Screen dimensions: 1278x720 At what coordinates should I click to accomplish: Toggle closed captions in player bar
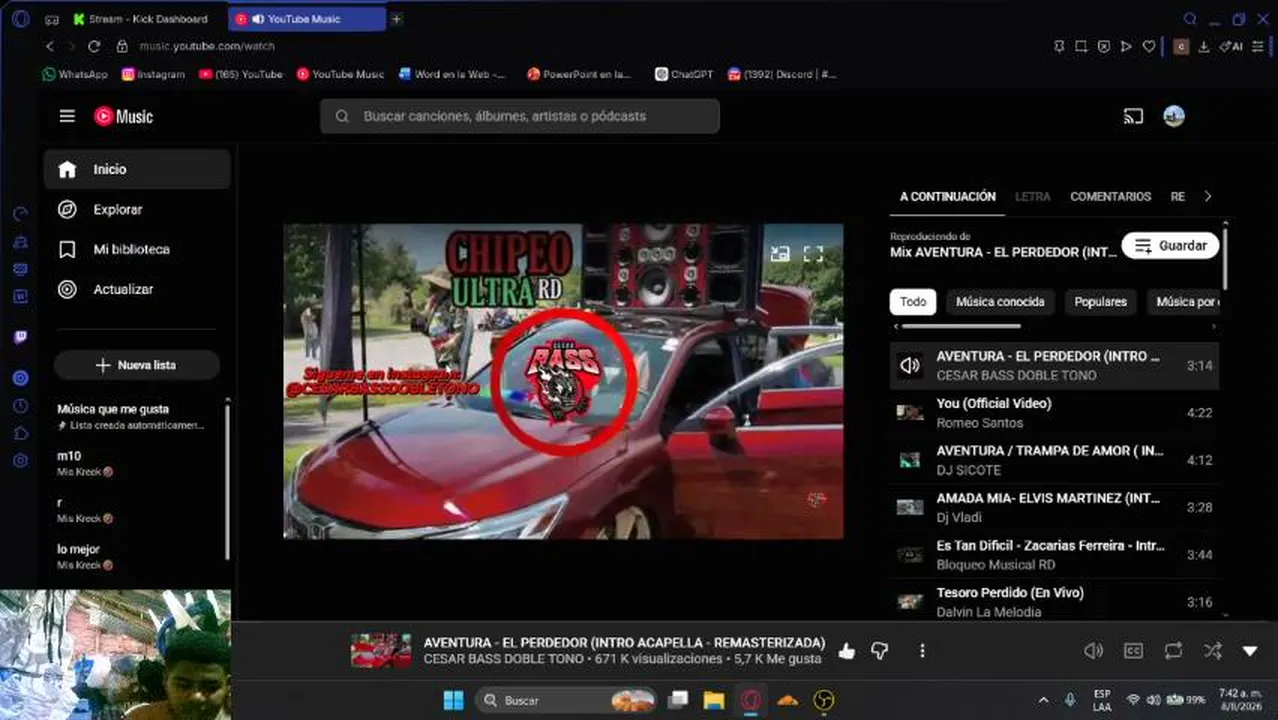[1133, 651]
